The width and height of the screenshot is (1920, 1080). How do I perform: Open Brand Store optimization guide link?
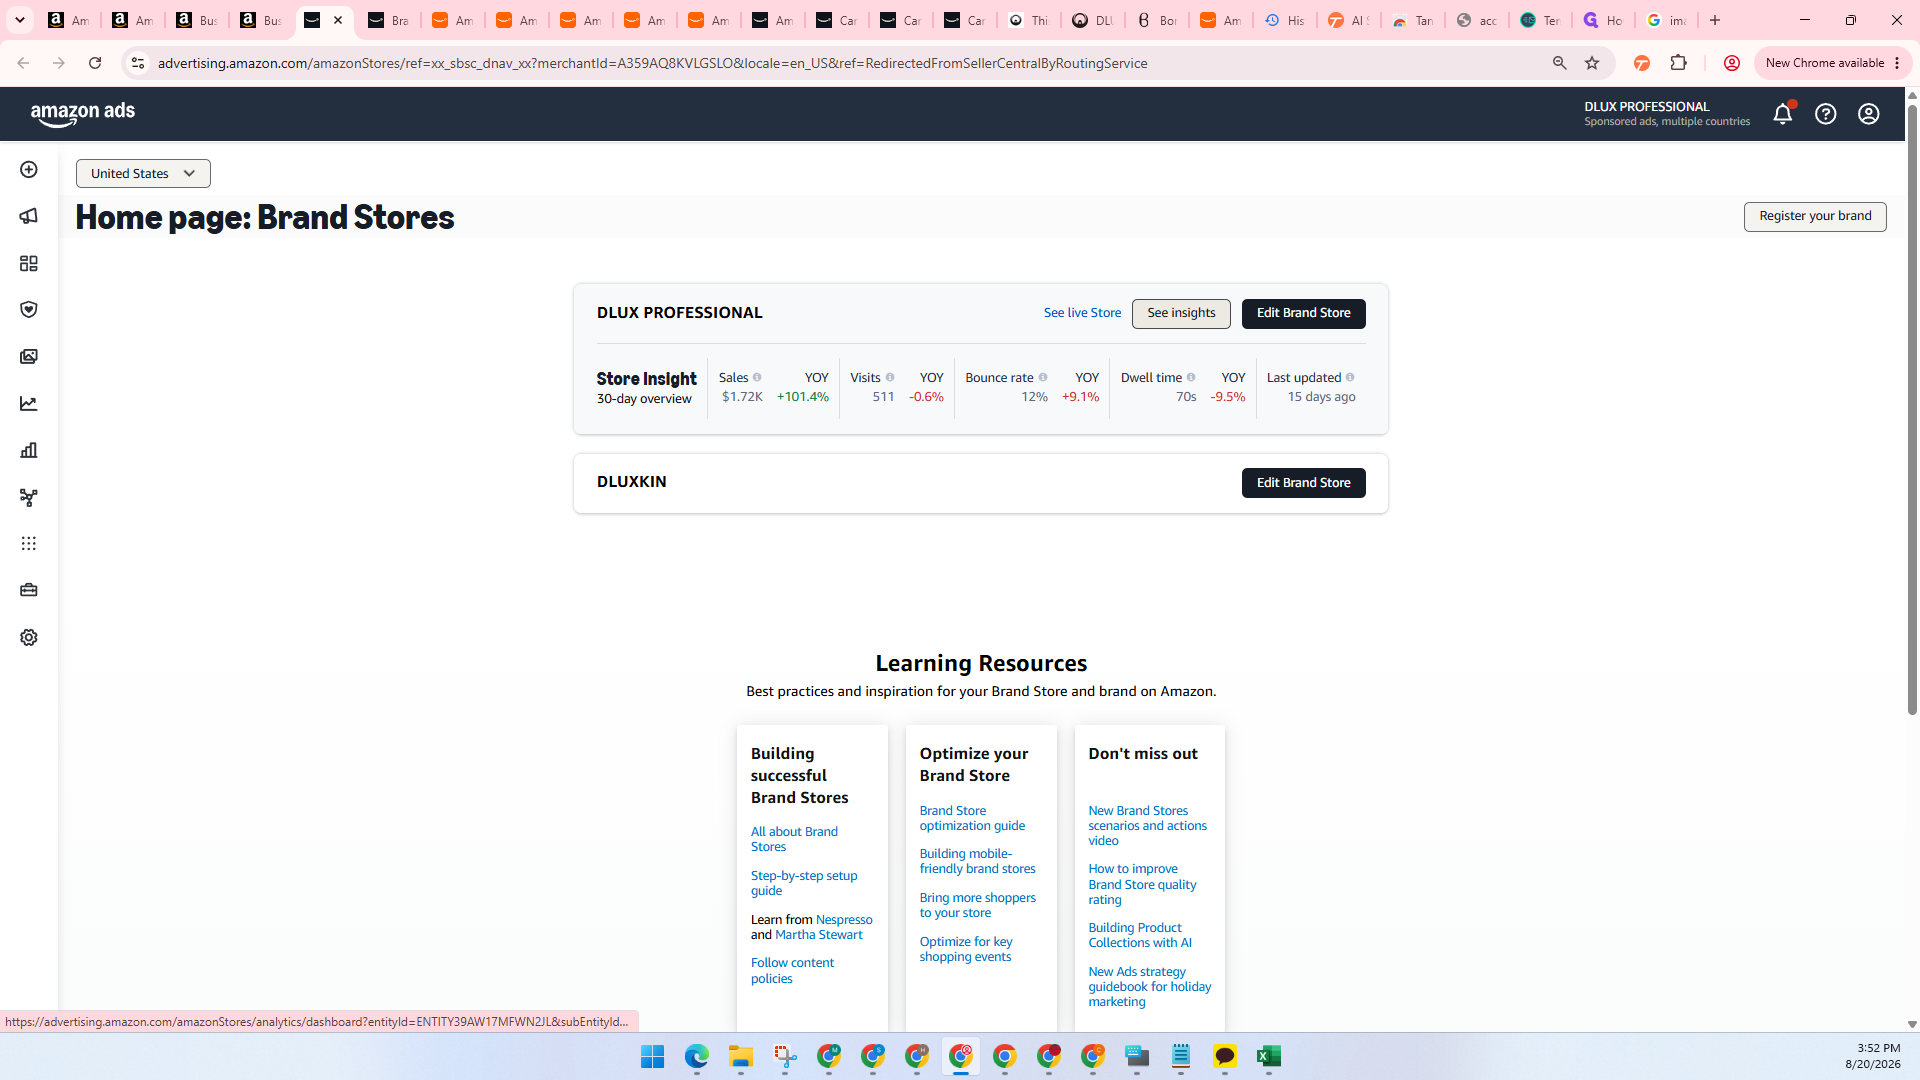tap(972, 818)
